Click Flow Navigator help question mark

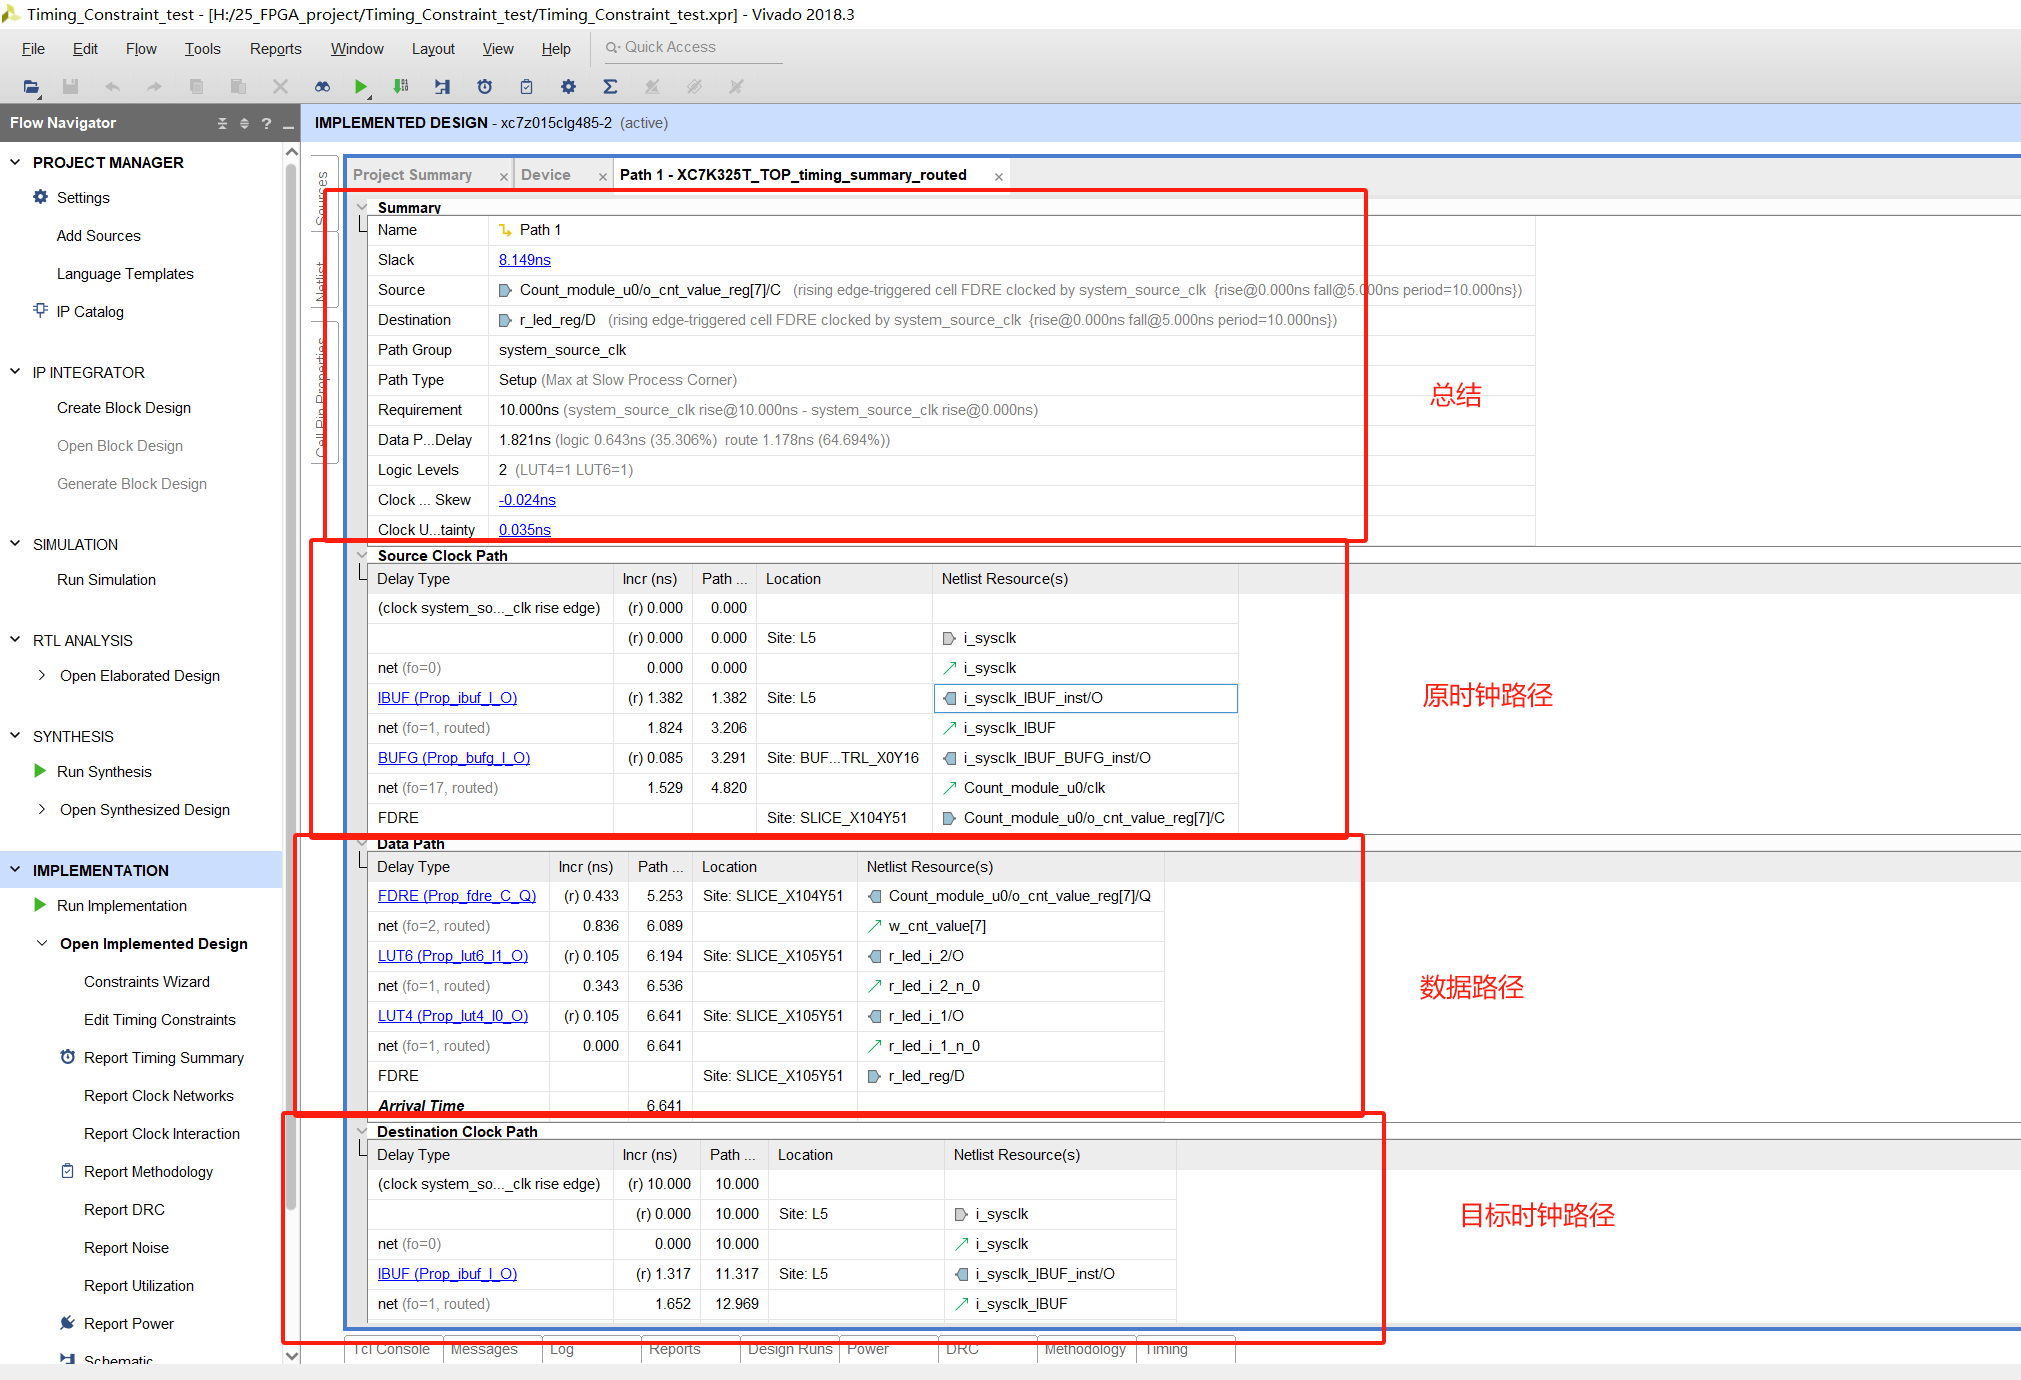tap(266, 123)
